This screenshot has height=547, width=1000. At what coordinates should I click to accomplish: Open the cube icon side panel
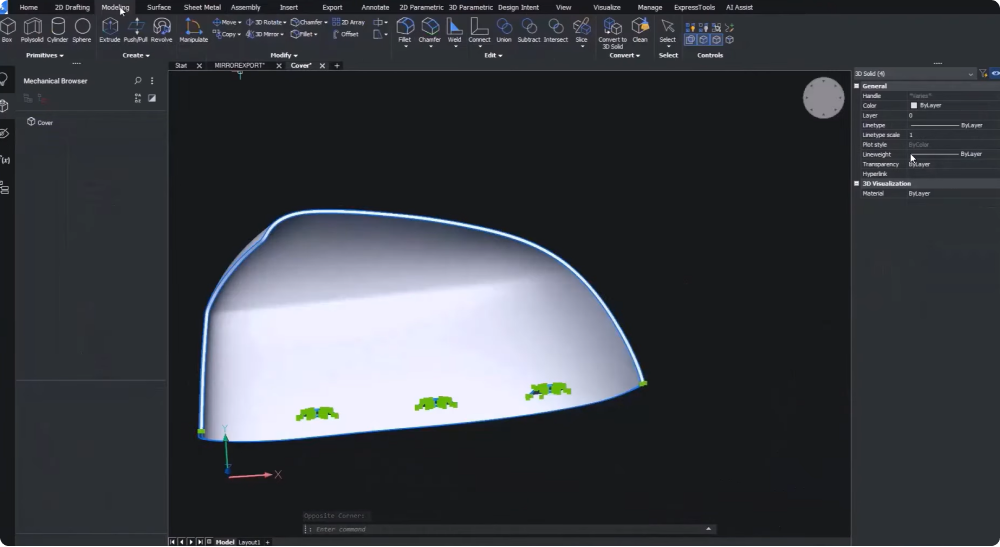pyautogui.click(x=5, y=106)
